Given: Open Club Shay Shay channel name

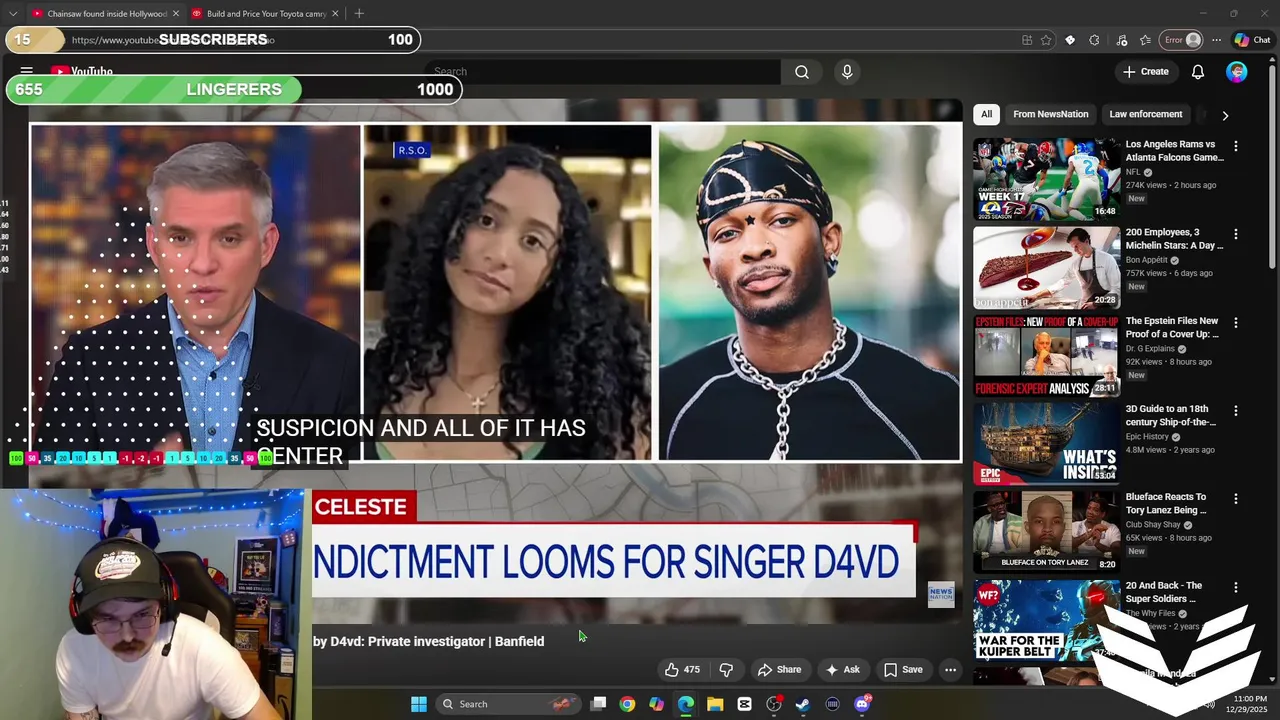Looking at the screenshot, I should tap(1154, 524).
